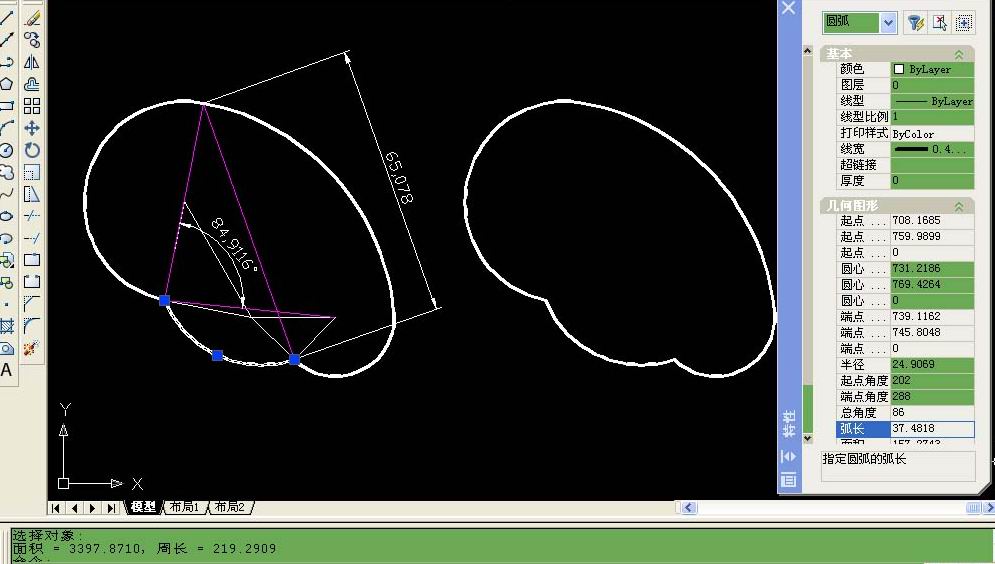
Task: Select the Move tool
Action: [32, 128]
